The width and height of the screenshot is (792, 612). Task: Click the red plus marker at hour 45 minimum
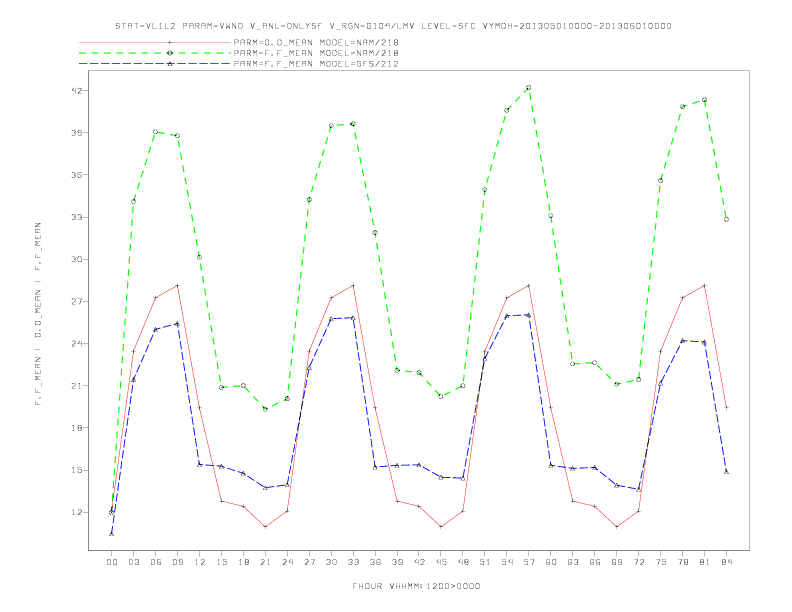pos(441,527)
